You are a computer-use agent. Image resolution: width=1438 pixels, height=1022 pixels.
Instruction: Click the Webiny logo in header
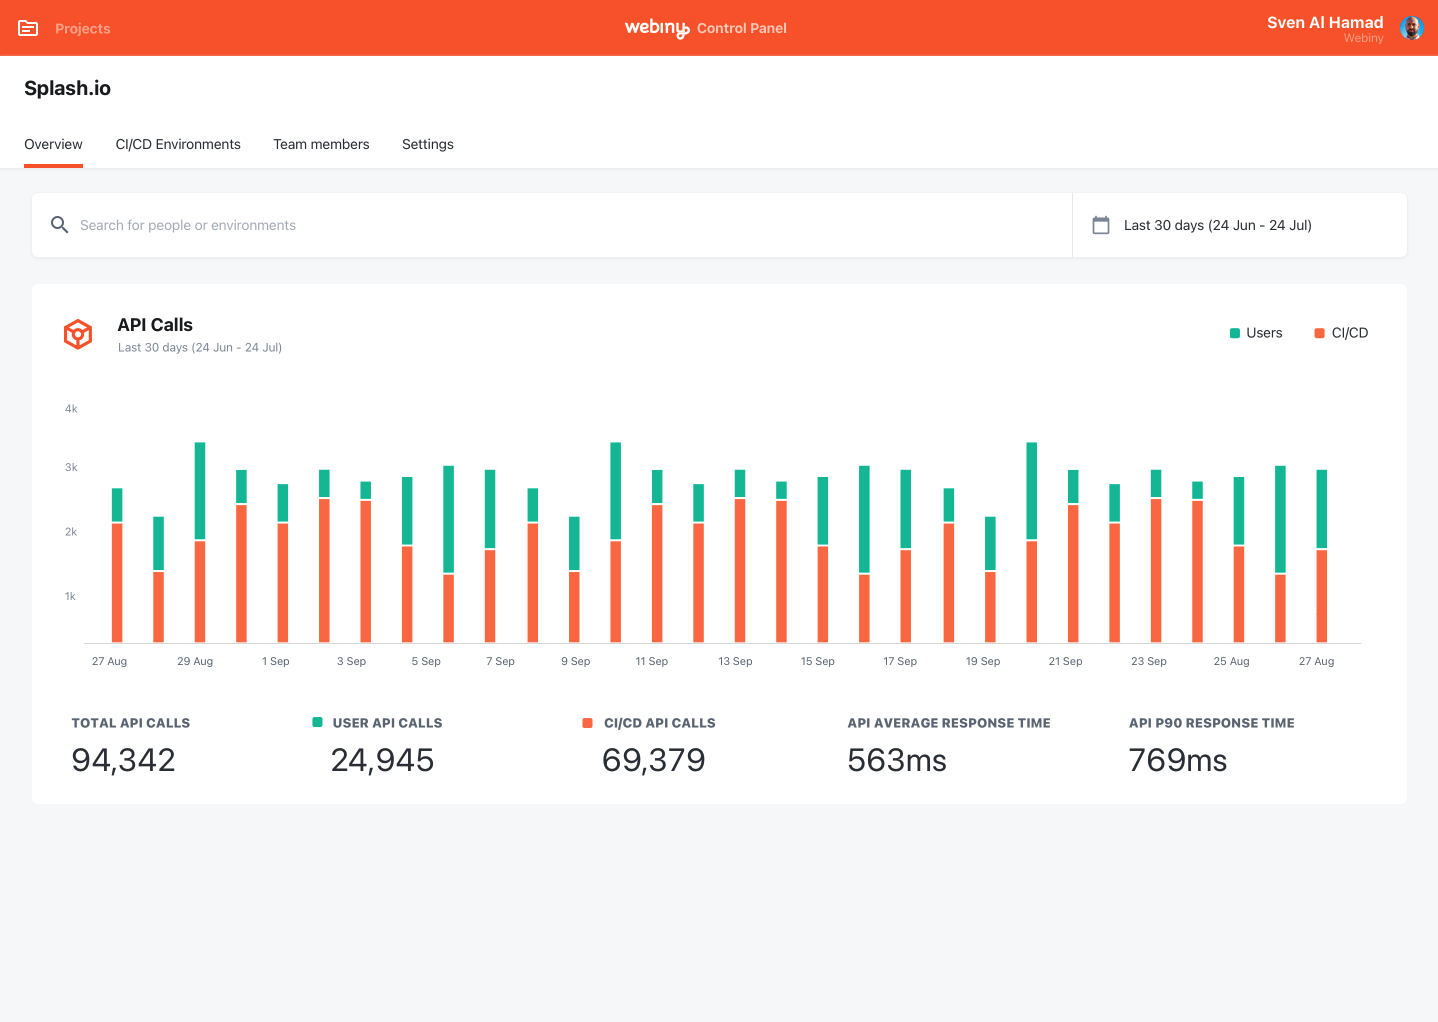tap(656, 28)
